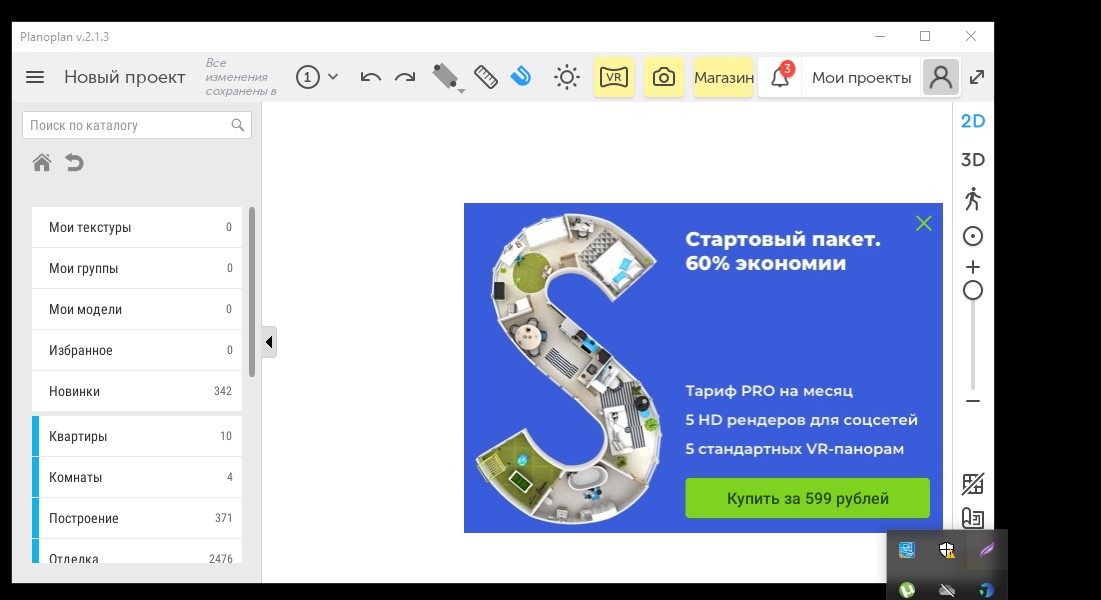This screenshot has height=600, width=1101.
Task: Close the starter pack advertisement
Action: point(923,223)
